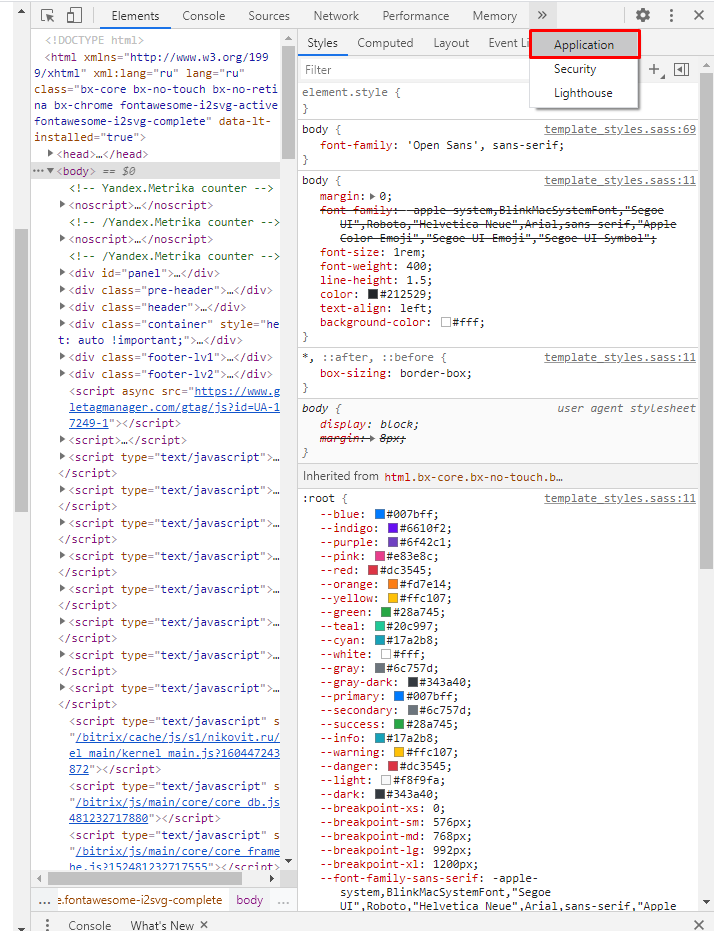This screenshot has height=931, width=714.
Task: Open the --red #dc3545 color swatch
Action: pyautogui.click(x=373, y=570)
